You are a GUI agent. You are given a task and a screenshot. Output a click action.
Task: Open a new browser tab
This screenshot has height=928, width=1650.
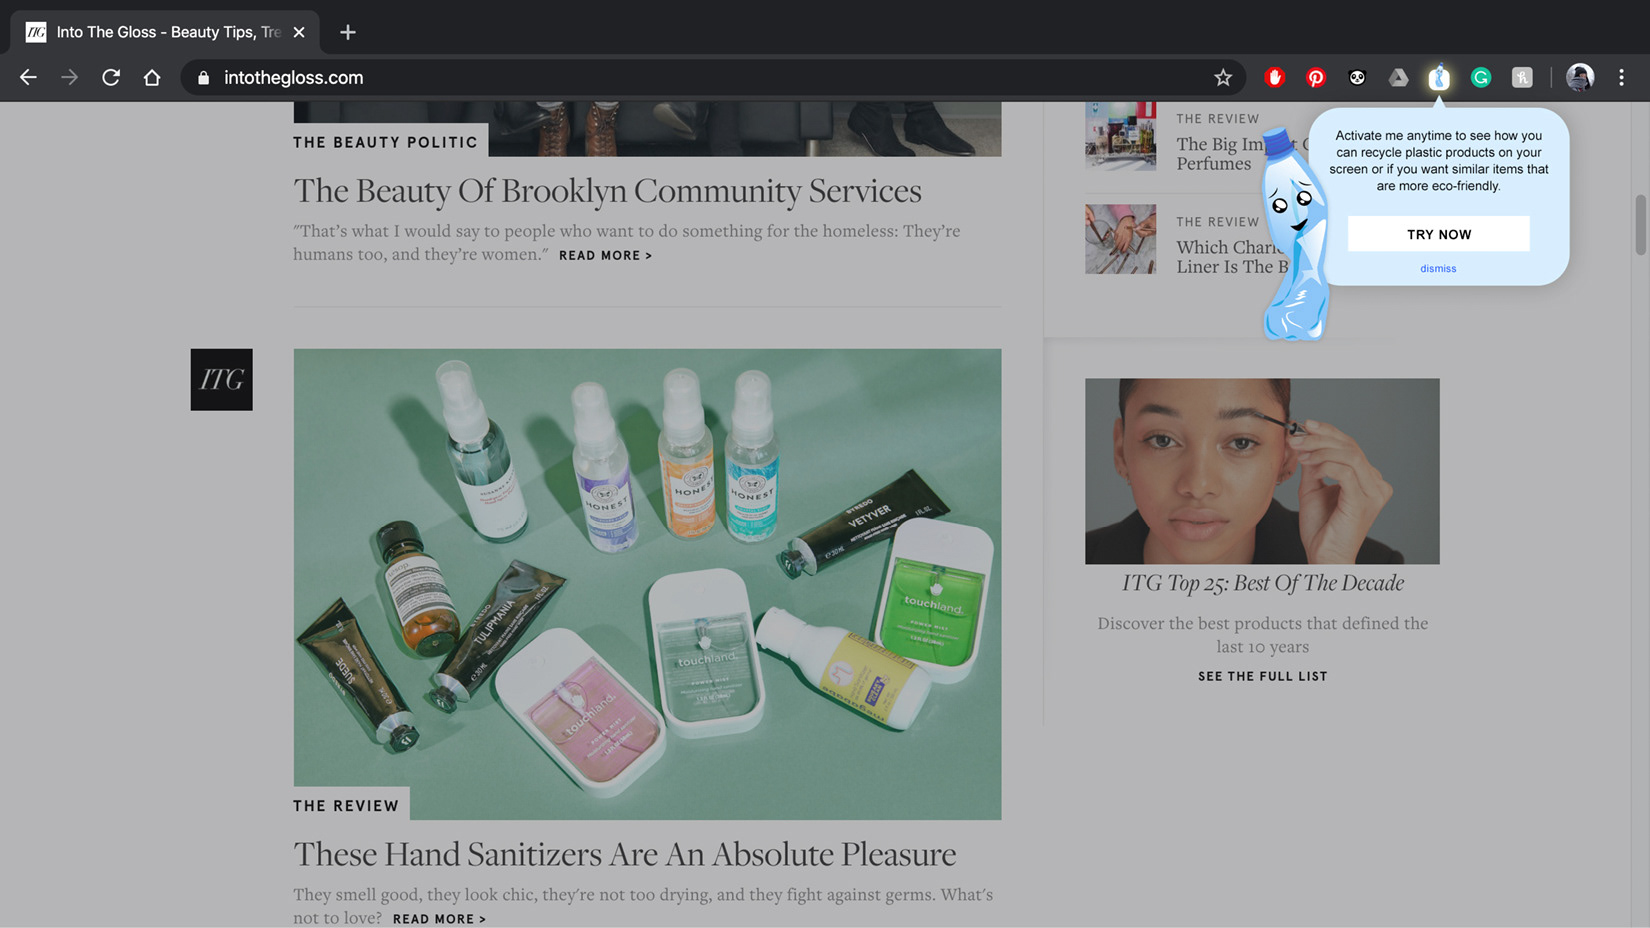348,32
